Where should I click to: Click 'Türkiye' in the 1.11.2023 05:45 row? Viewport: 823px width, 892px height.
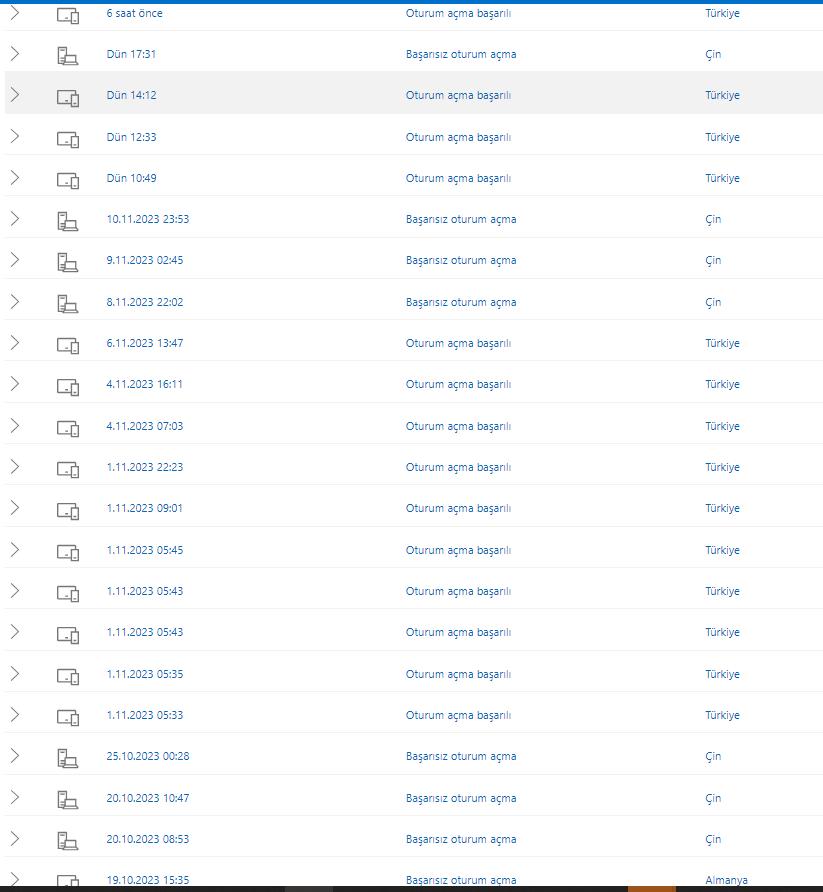point(722,550)
